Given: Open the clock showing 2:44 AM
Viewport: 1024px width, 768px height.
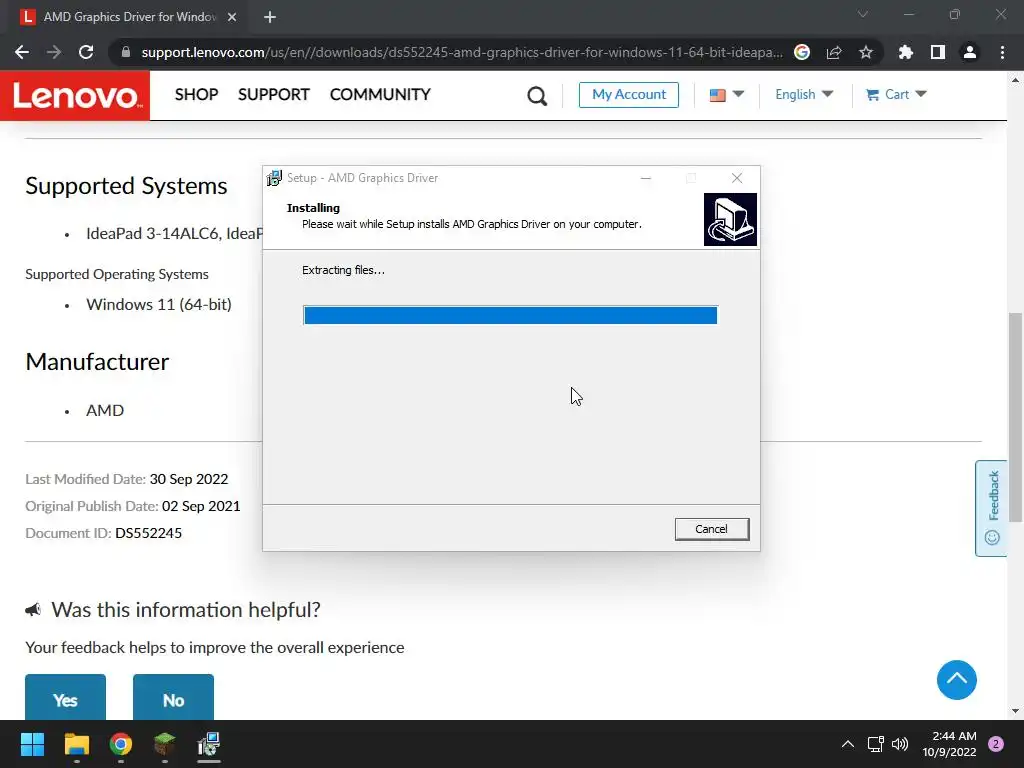Looking at the screenshot, I should pyautogui.click(x=949, y=744).
